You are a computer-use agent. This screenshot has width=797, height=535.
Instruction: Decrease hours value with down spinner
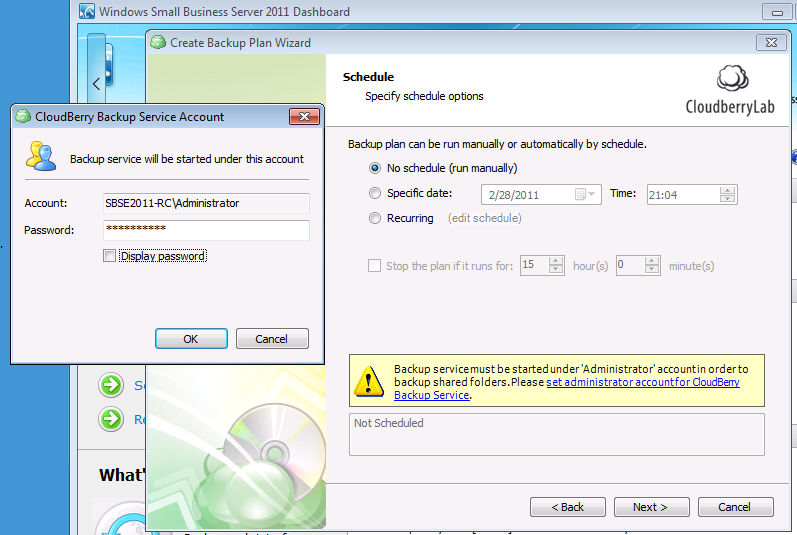click(x=556, y=270)
